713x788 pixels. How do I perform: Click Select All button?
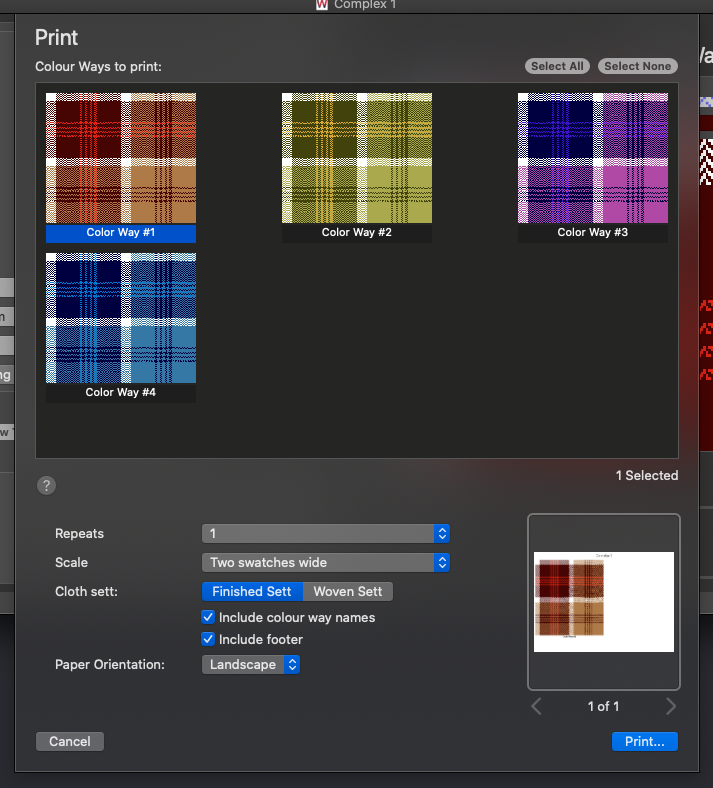point(557,66)
